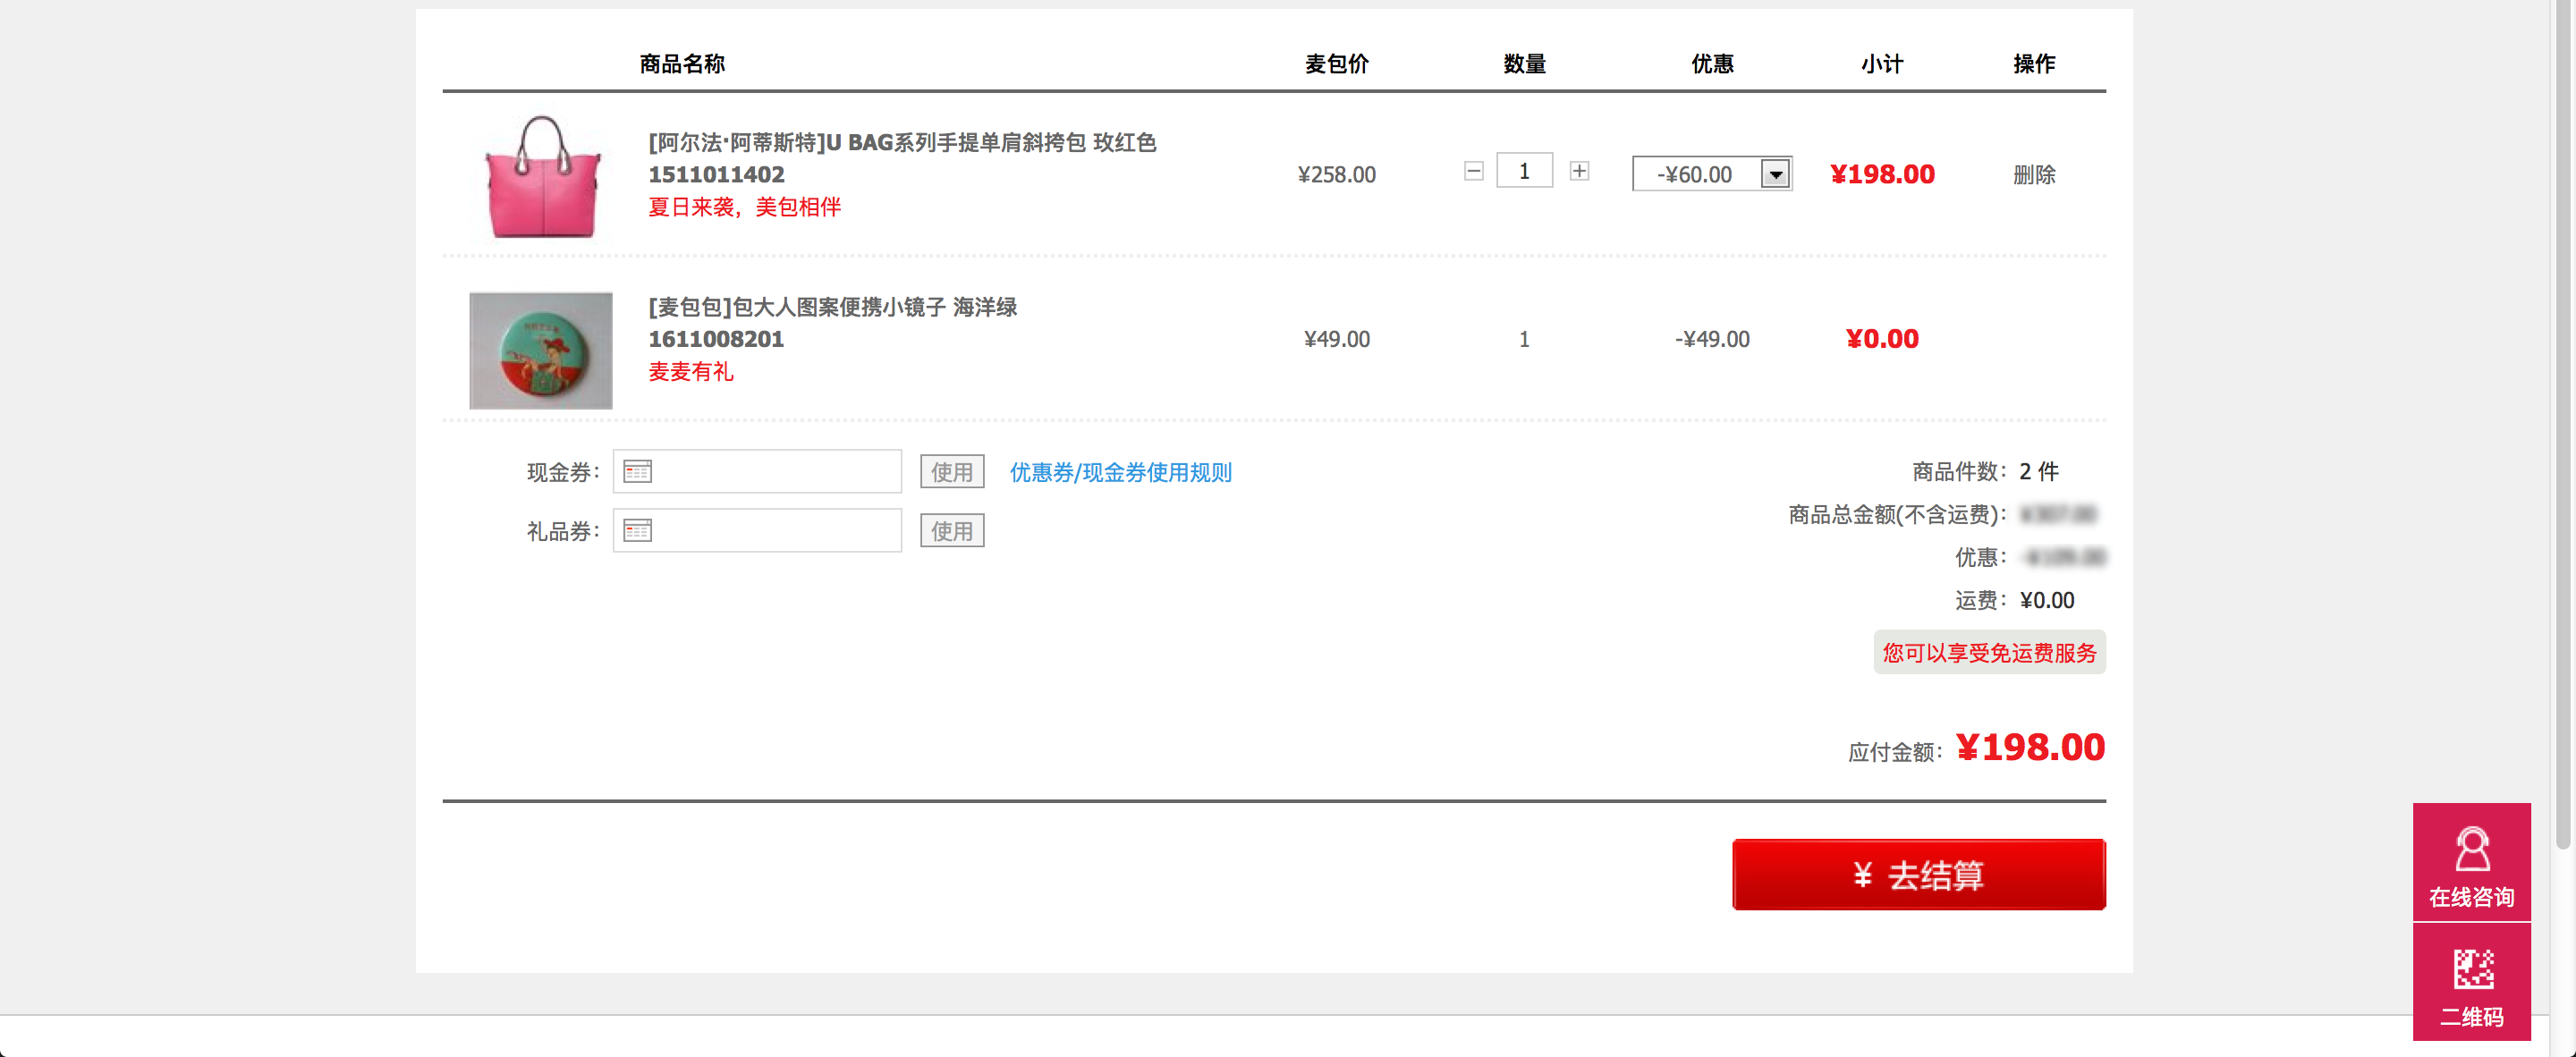
Task: Delete the pink bag via 删除
Action: click(2033, 175)
